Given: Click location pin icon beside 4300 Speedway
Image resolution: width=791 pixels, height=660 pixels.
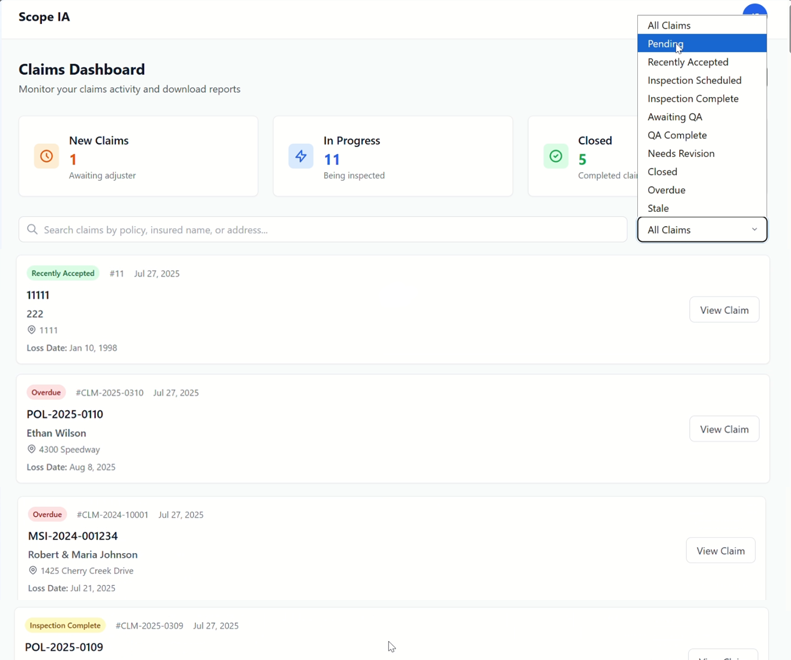Looking at the screenshot, I should pos(32,450).
